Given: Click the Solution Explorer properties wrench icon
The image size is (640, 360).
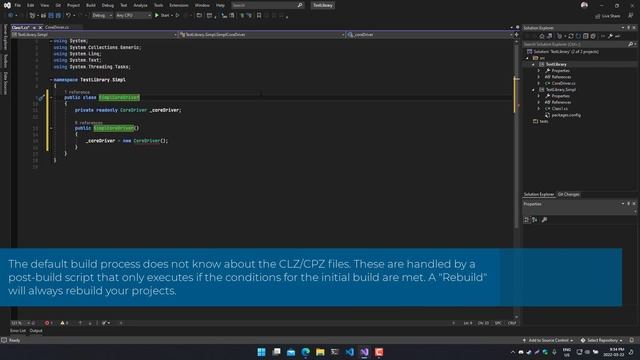Looking at the screenshot, I should coord(610,36).
